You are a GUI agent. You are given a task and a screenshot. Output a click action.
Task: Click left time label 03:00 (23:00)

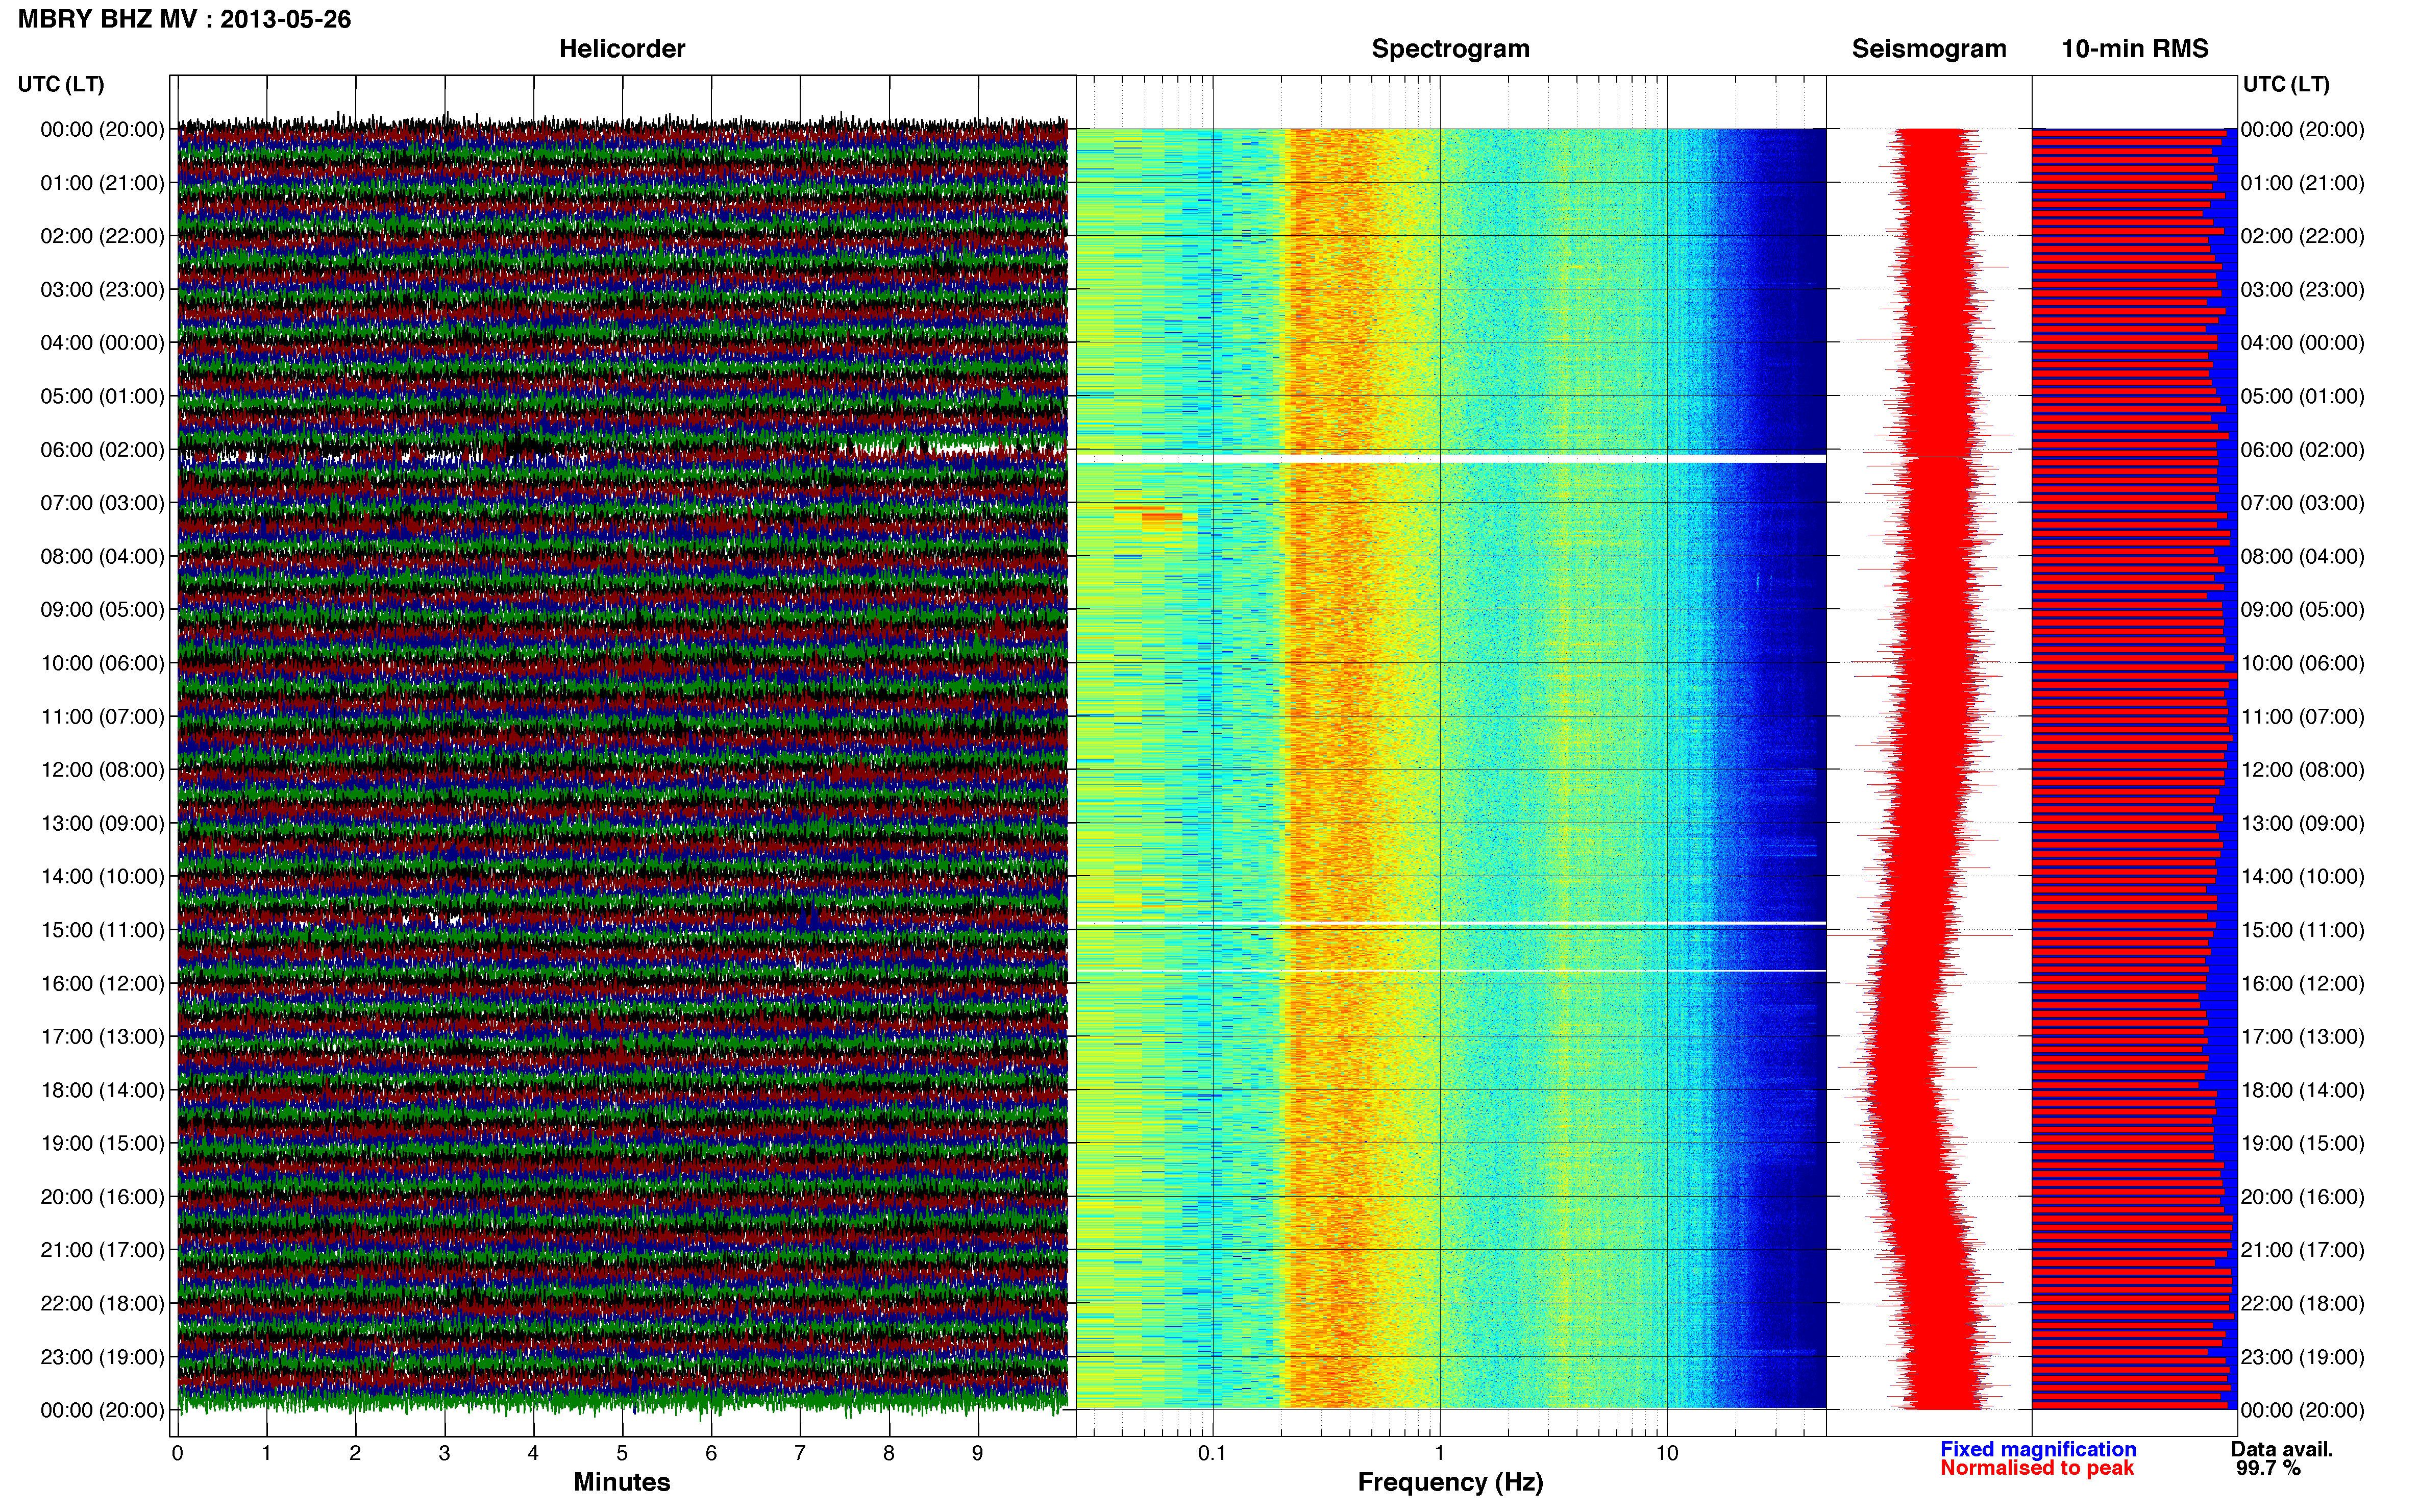pyautogui.click(x=102, y=290)
